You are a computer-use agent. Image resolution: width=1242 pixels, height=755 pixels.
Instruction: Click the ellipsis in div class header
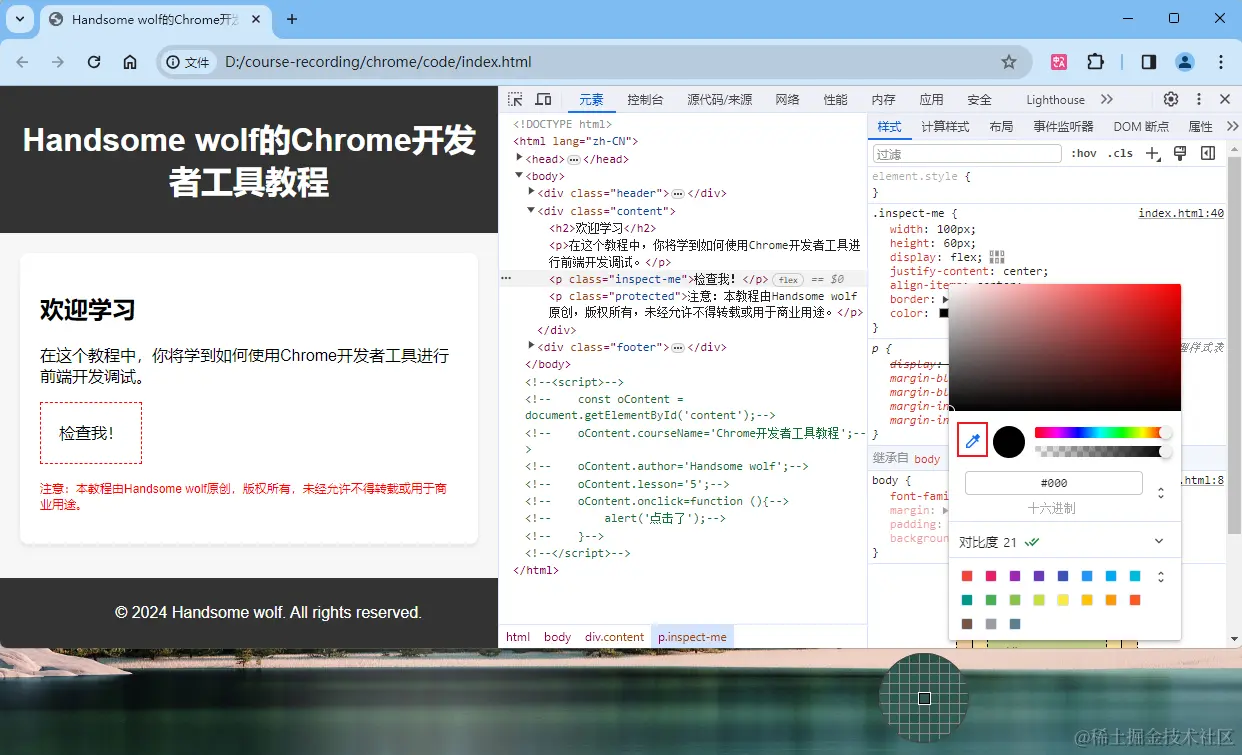677,194
